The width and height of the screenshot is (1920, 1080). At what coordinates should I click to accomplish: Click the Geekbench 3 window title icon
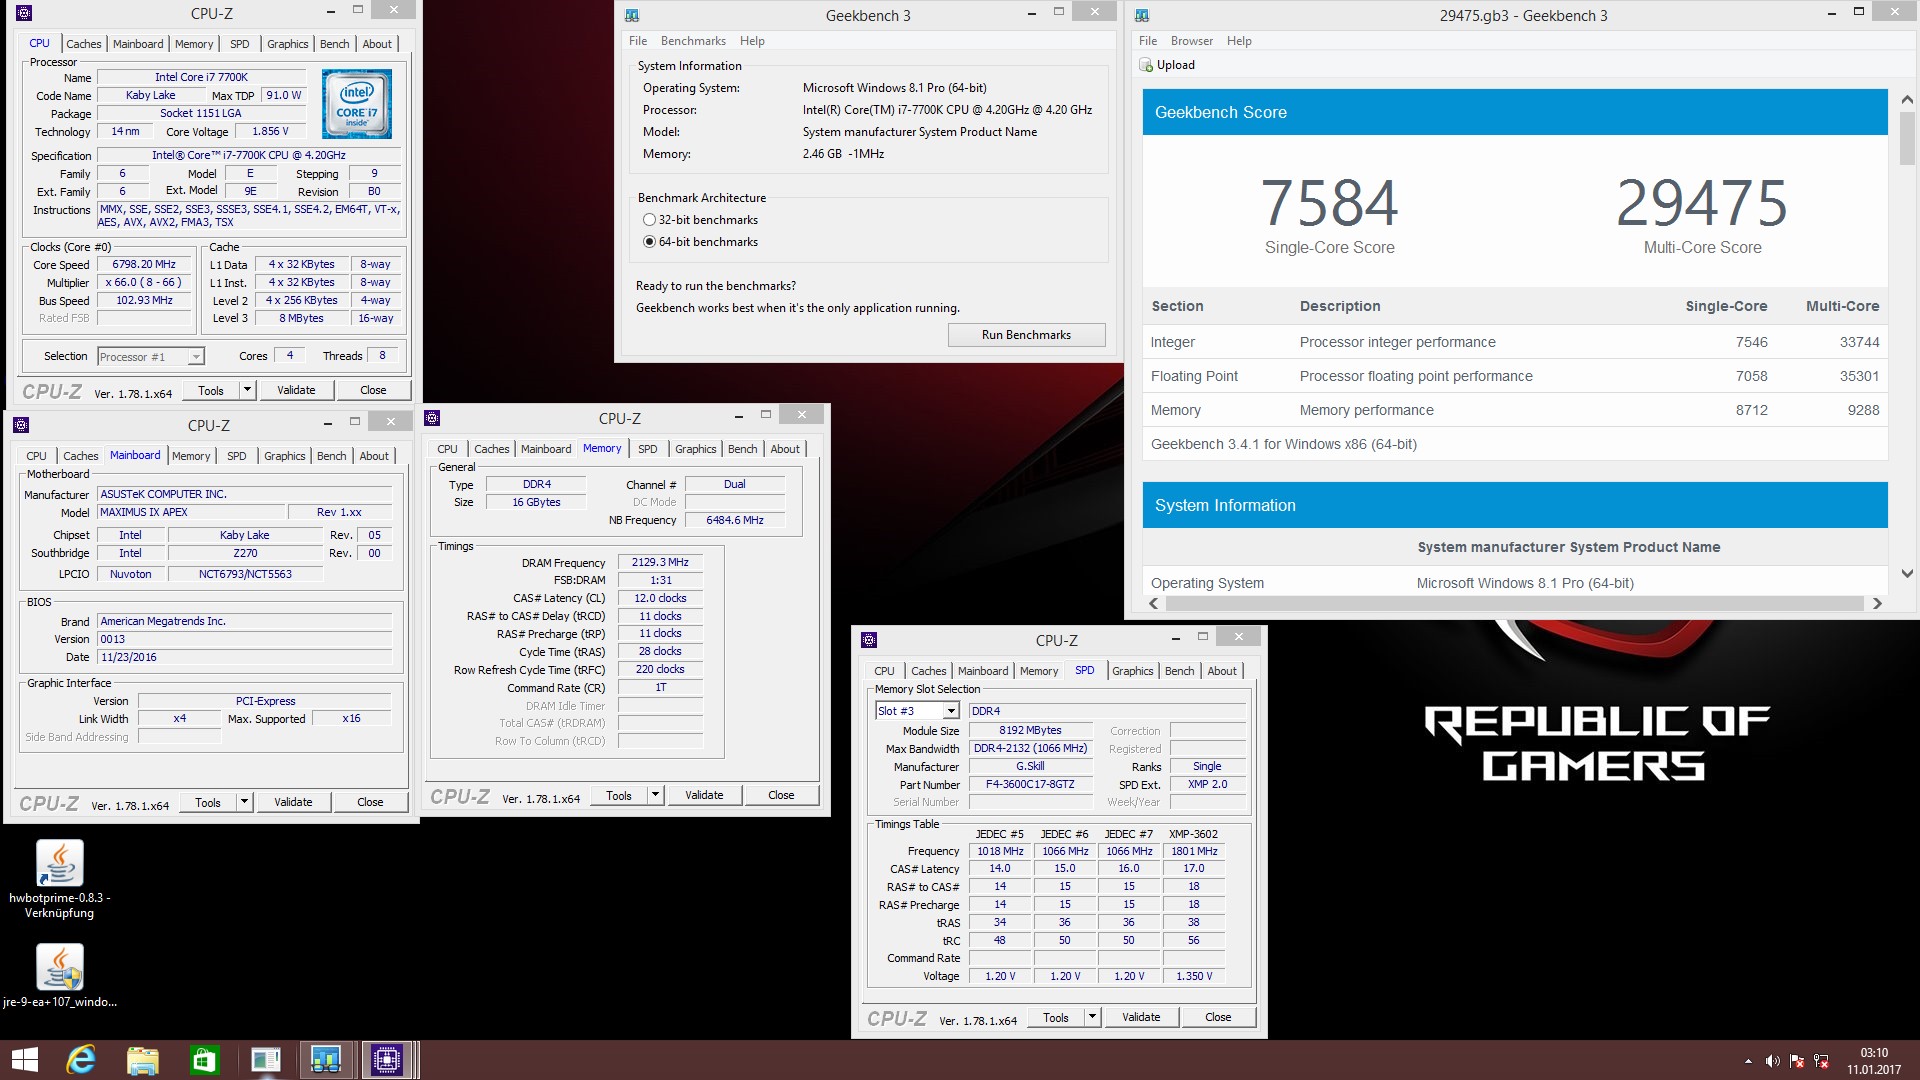coord(631,16)
